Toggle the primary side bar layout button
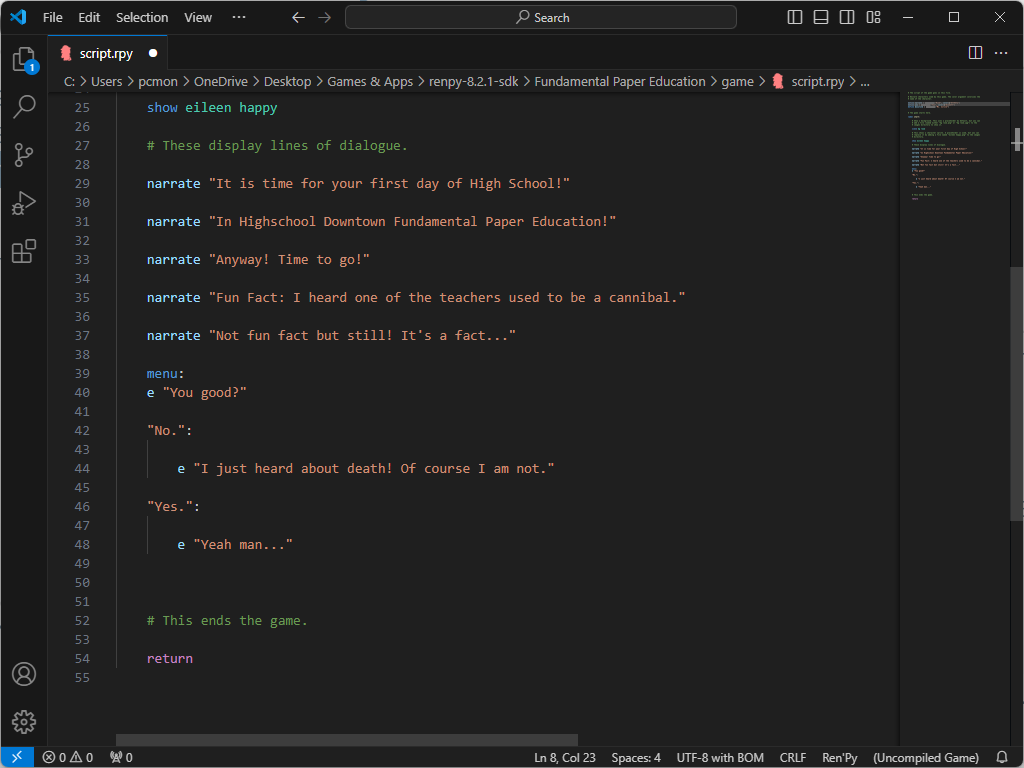The width and height of the screenshot is (1024, 768). pos(795,17)
